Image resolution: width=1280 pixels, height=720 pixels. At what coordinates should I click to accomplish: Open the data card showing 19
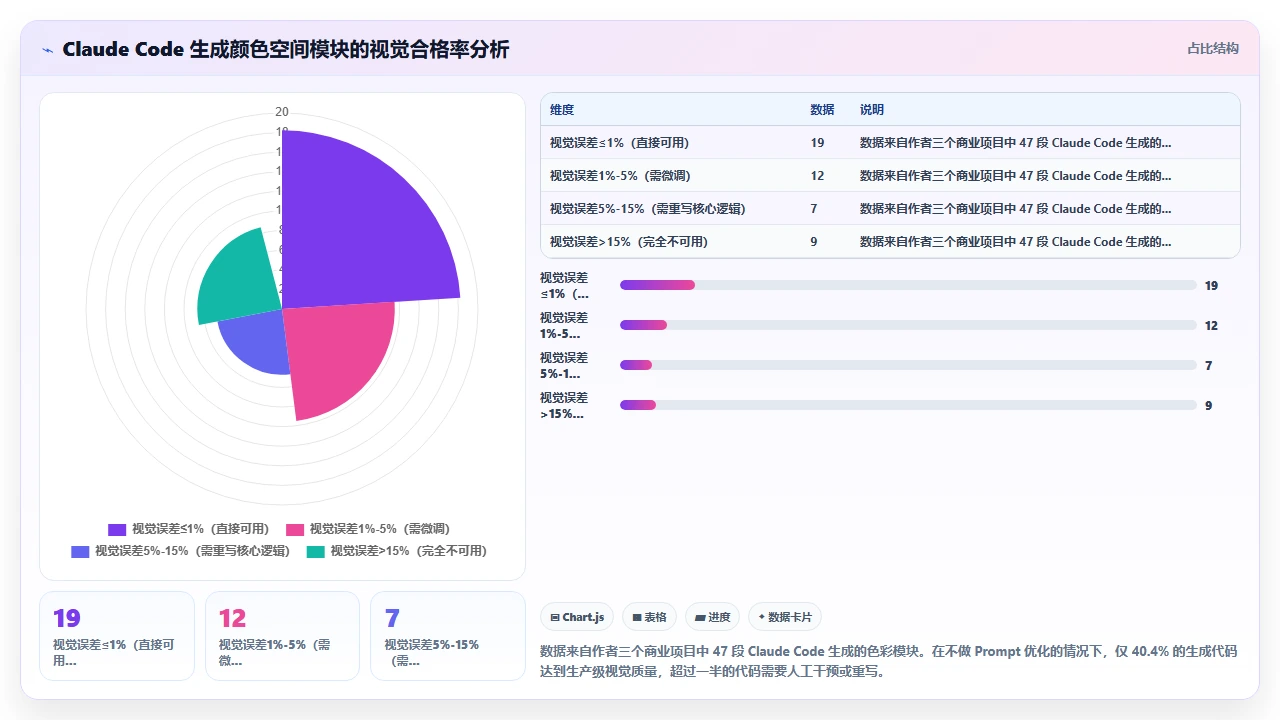pos(117,636)
